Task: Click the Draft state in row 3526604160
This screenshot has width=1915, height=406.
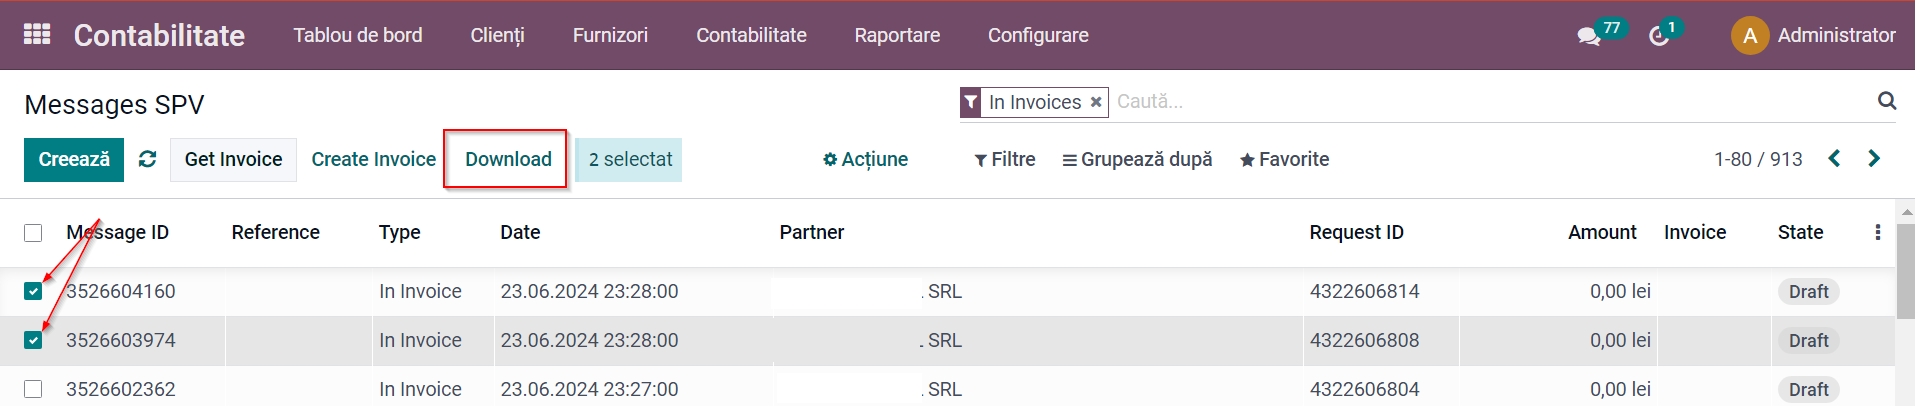Action: [x=1808, y=291]
